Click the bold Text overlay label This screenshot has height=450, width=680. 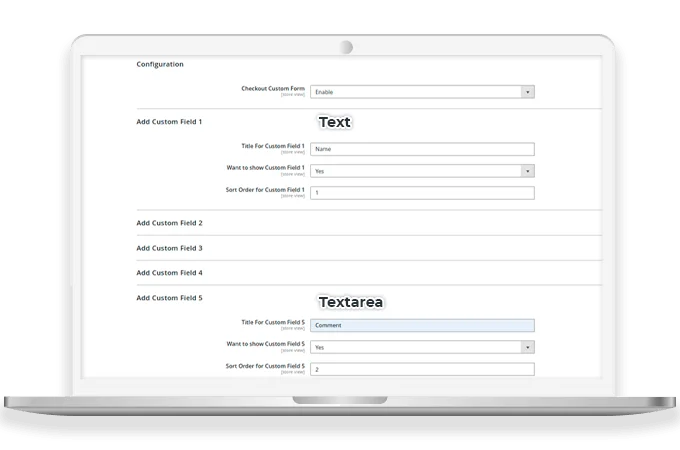(335, 122)
